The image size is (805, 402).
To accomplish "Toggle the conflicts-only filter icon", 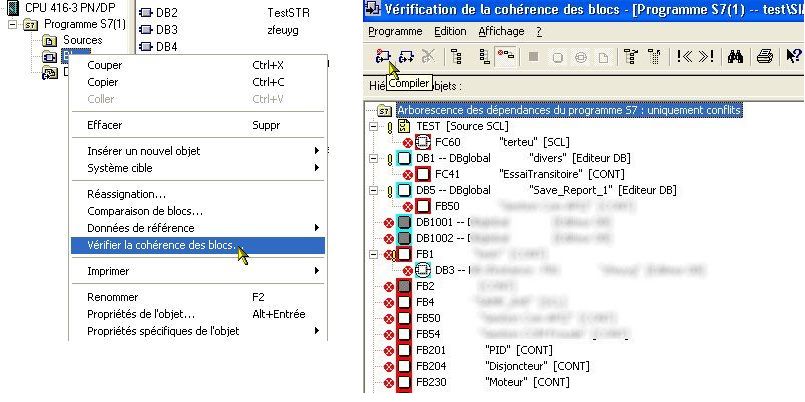I will [x=506, y=56].
